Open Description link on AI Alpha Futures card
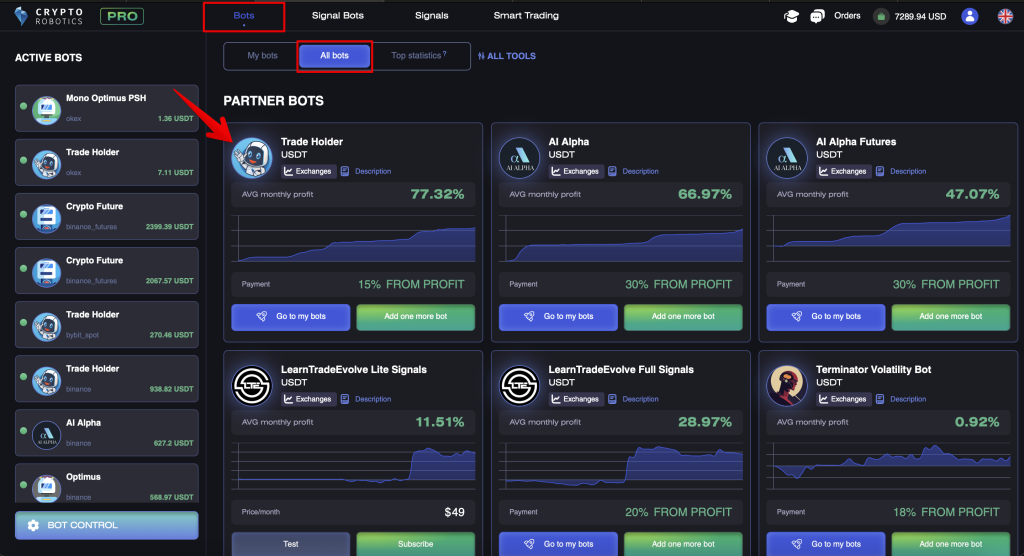 pos(908,171)
